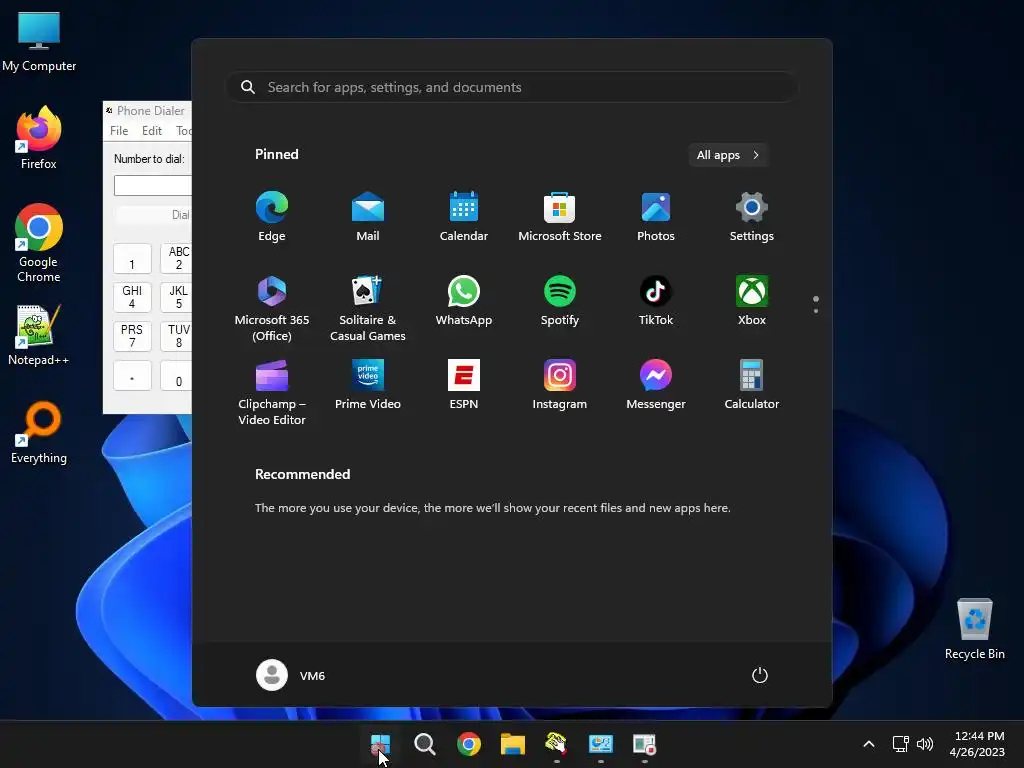This screenshot has width=1024, height=768.
Task: Open Microsoft Store
Action: pos(560,217)
